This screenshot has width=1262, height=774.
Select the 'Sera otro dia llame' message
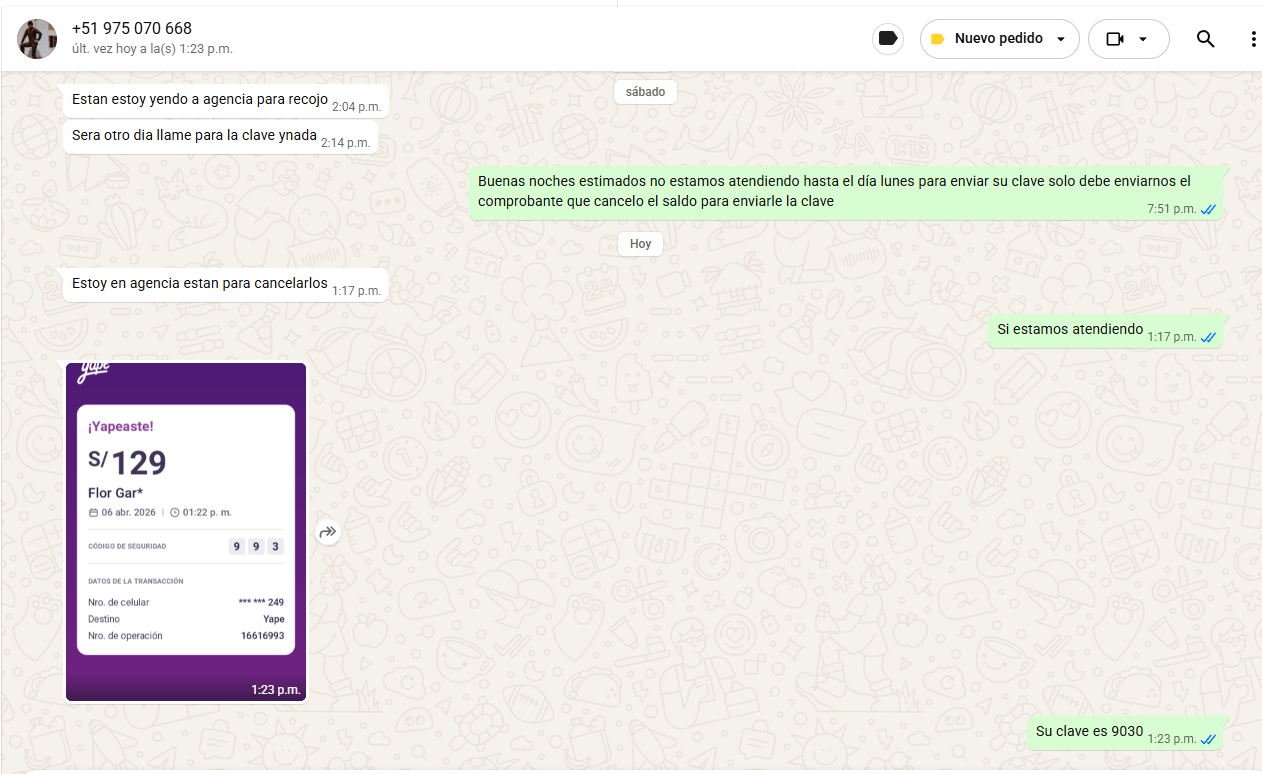point(194,135)
